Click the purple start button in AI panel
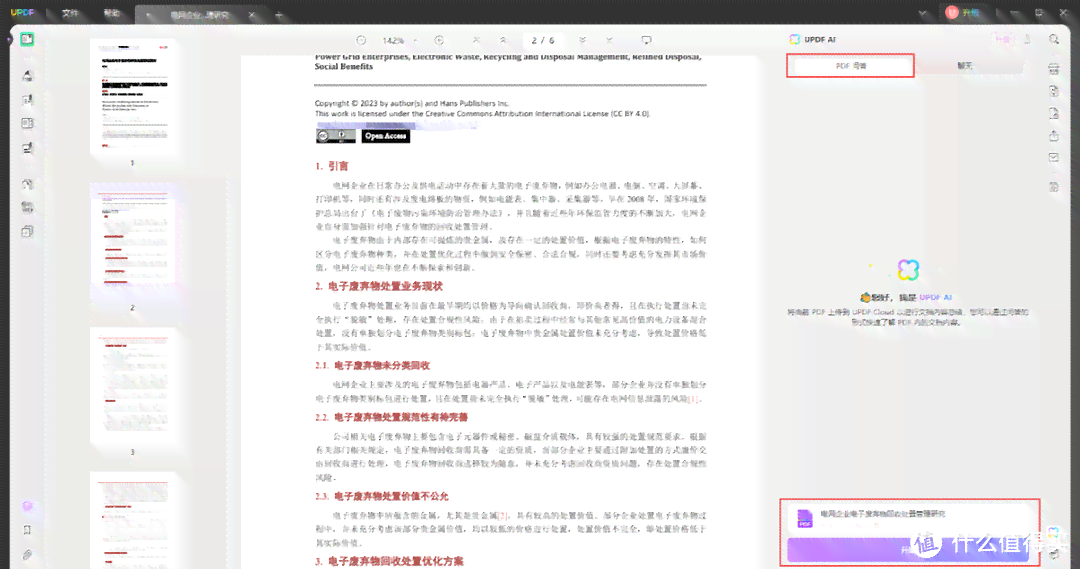Viewport: 1080px width, 569px height. point(909,549)
